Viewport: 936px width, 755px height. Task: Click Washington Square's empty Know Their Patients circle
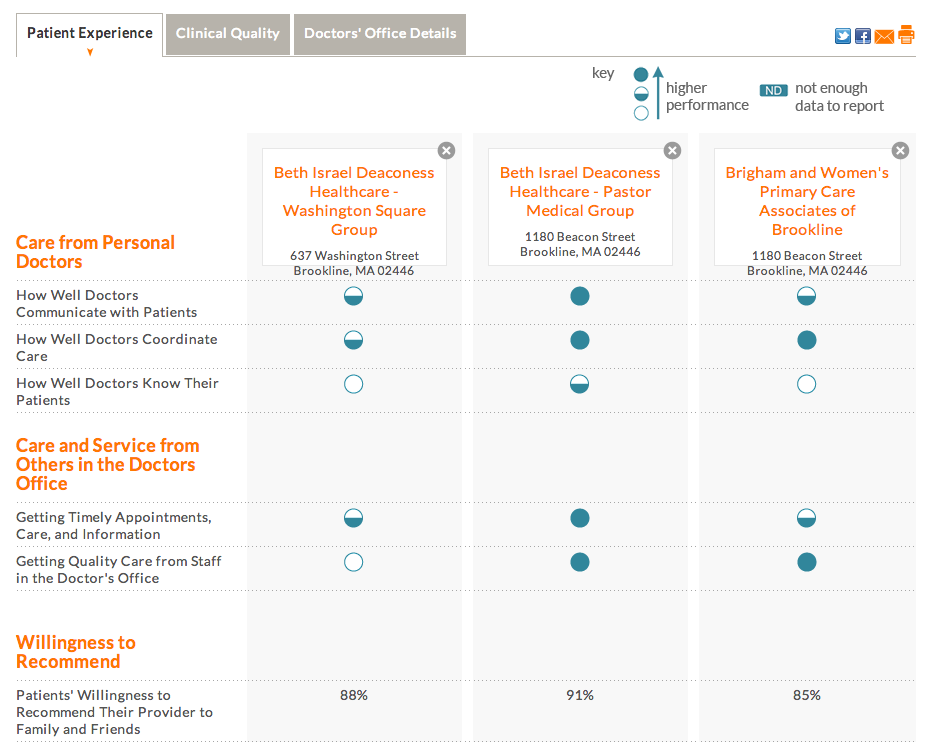click(353, 384)
